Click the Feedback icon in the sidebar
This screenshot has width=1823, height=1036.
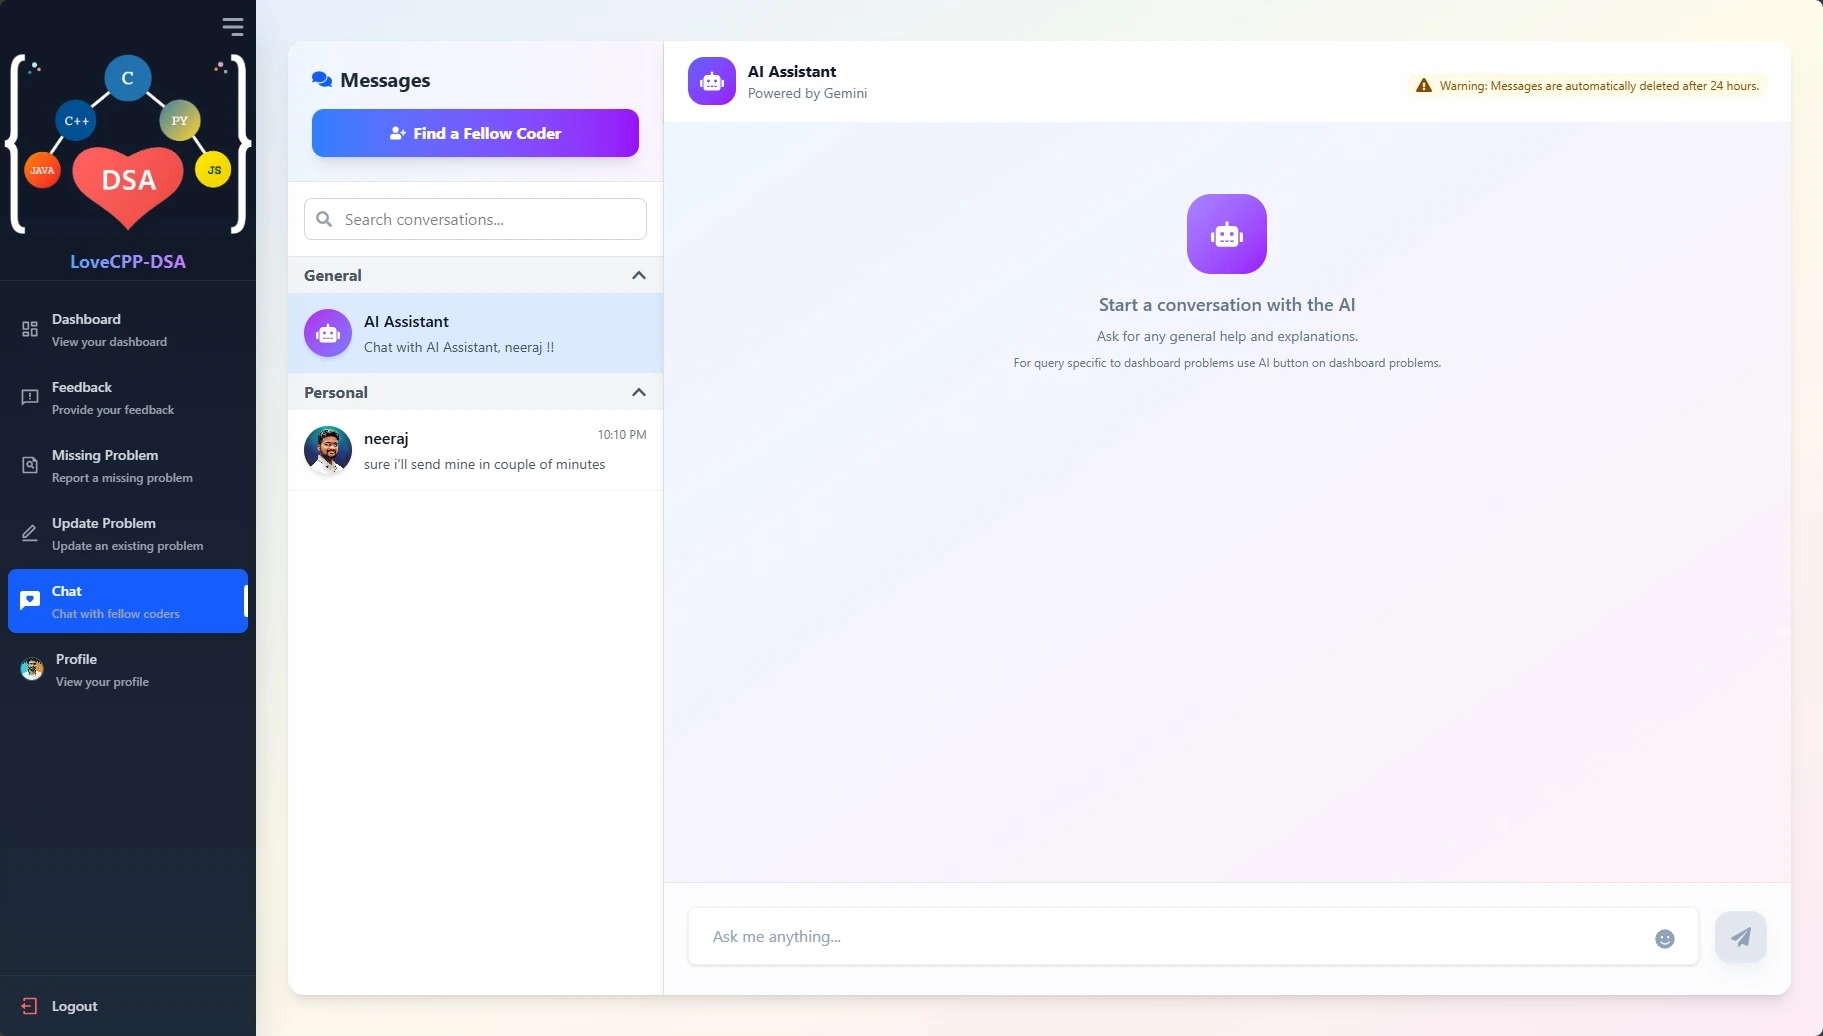[x=31, y=396]
